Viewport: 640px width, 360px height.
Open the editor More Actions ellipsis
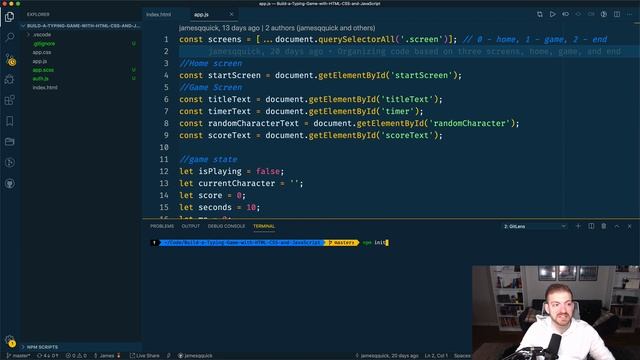pyautogui.click(x=629, y=14)
